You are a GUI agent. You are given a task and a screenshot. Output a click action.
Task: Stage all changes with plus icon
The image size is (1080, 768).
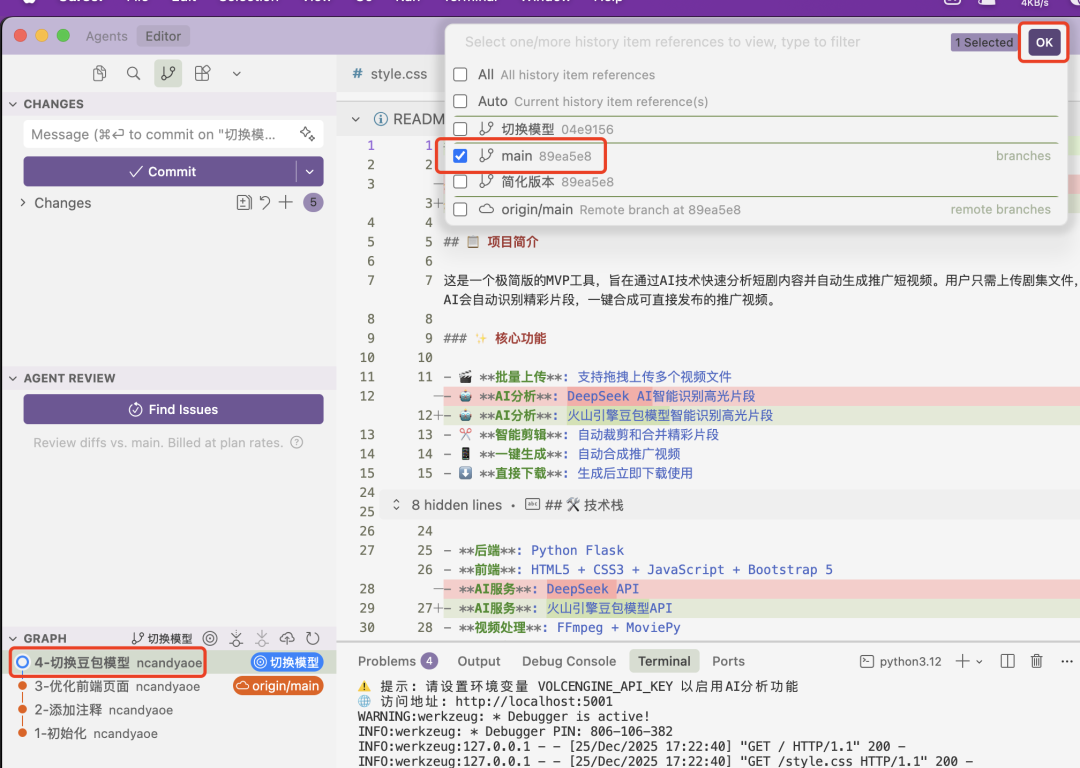point(286,203)
